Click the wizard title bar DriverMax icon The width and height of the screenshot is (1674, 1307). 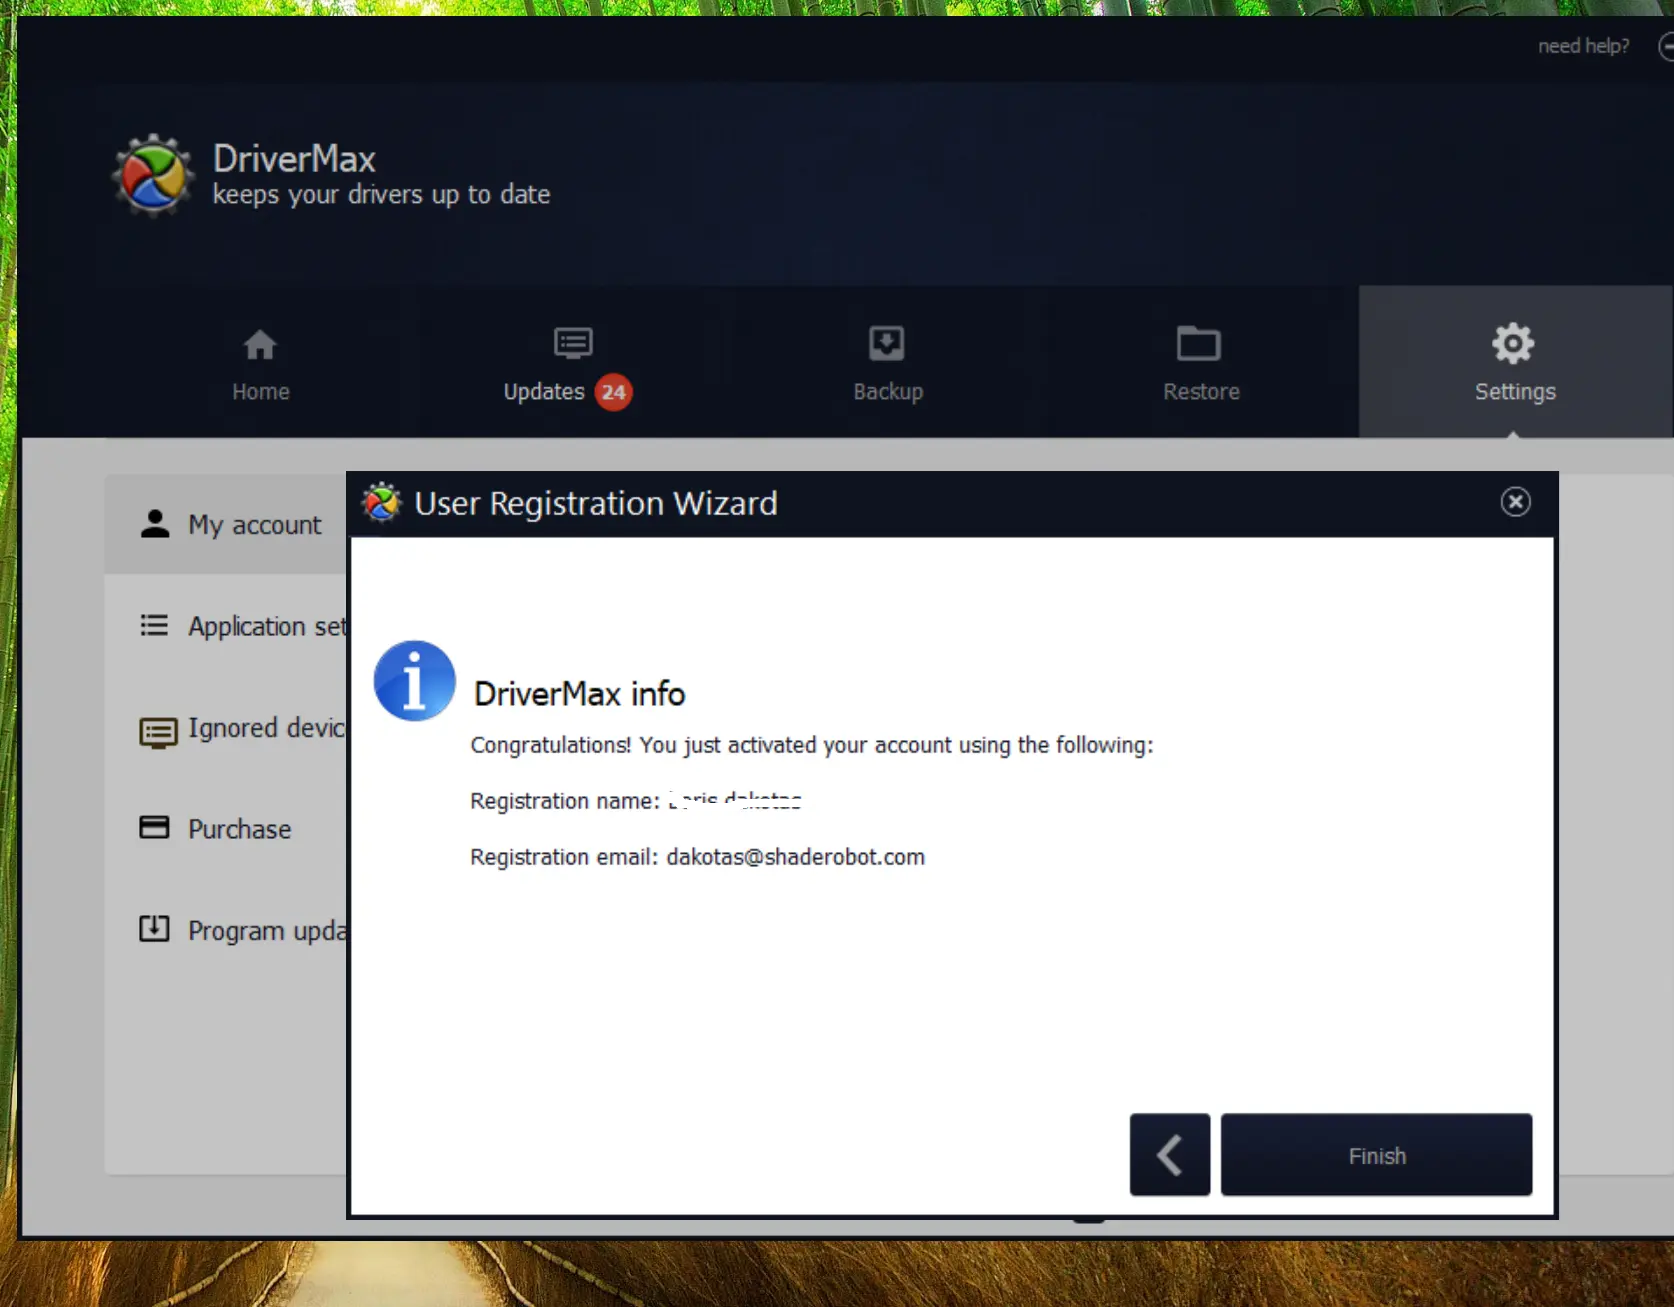click(381, 502)
